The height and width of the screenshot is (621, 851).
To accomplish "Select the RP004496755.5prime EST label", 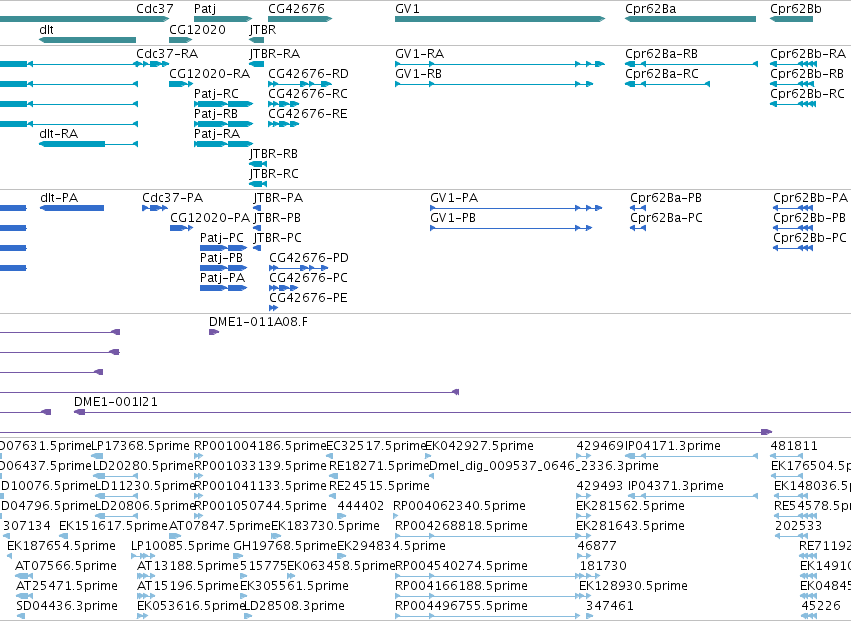I will tap(461, 606).
